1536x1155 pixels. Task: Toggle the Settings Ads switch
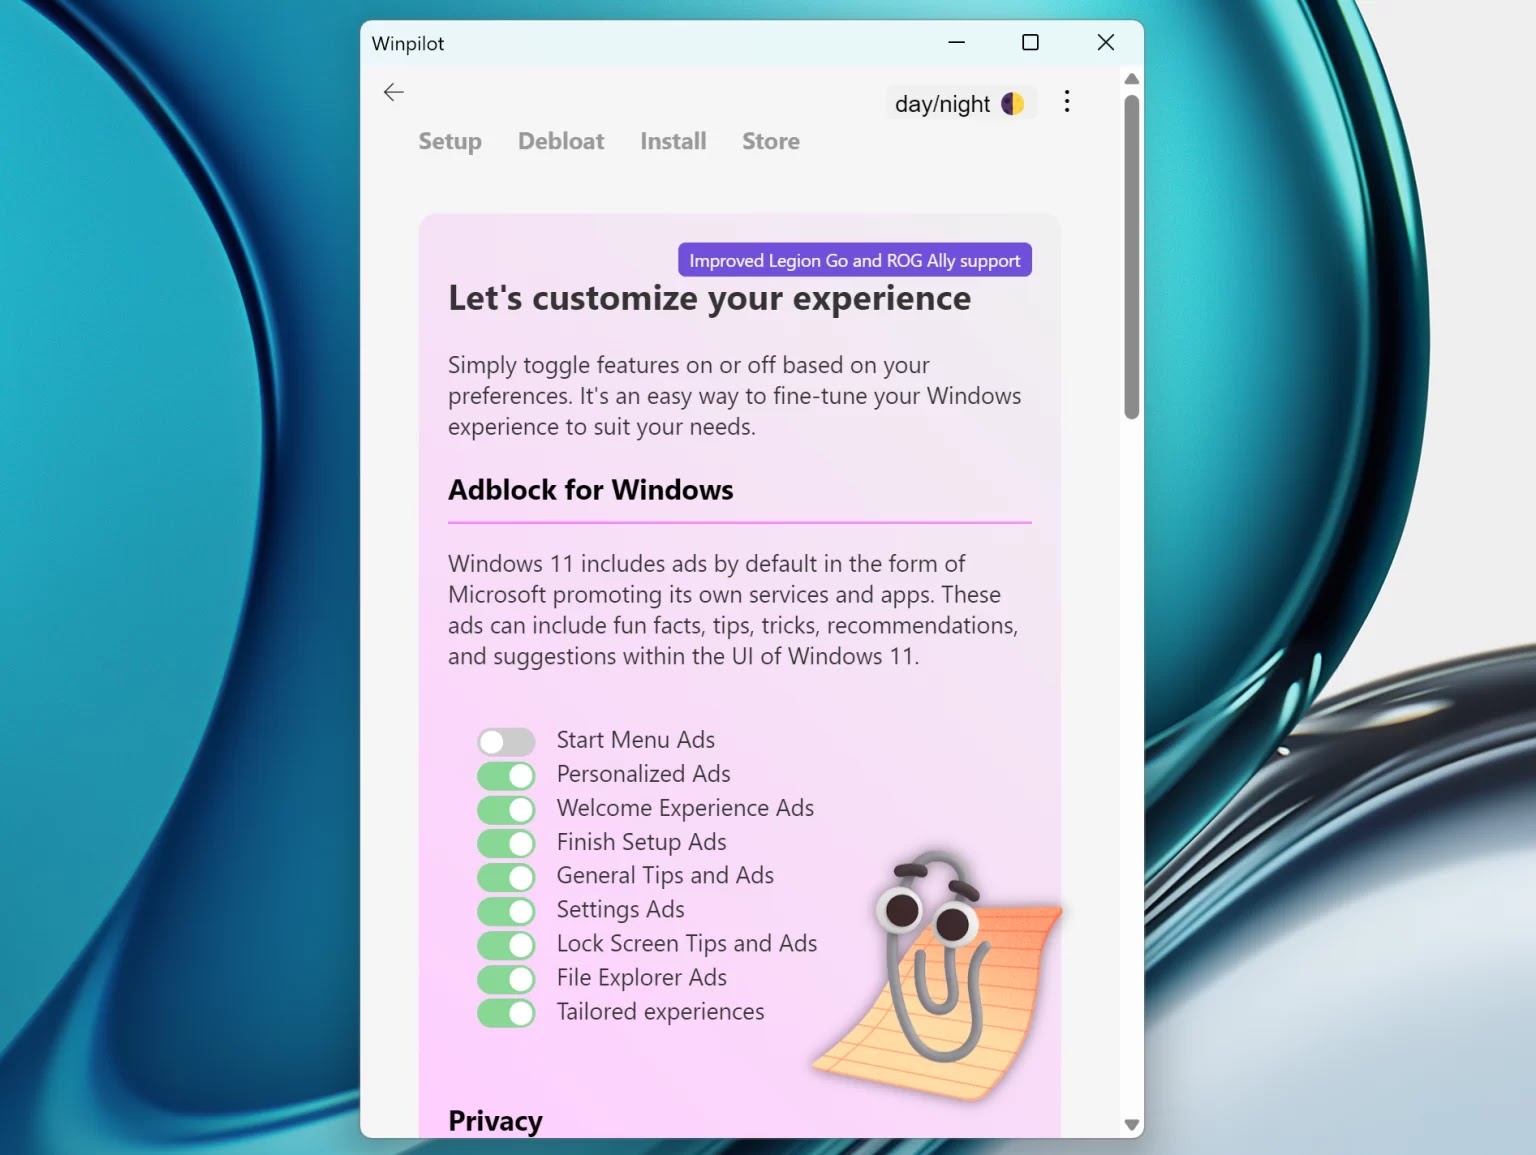(506, 911)
